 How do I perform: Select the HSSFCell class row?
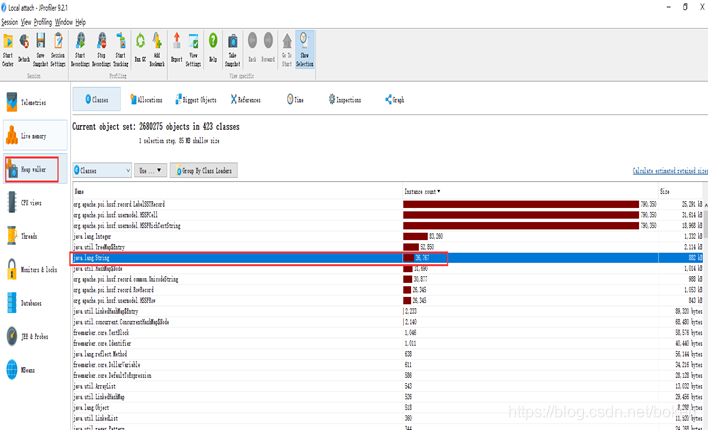[387, 215]
